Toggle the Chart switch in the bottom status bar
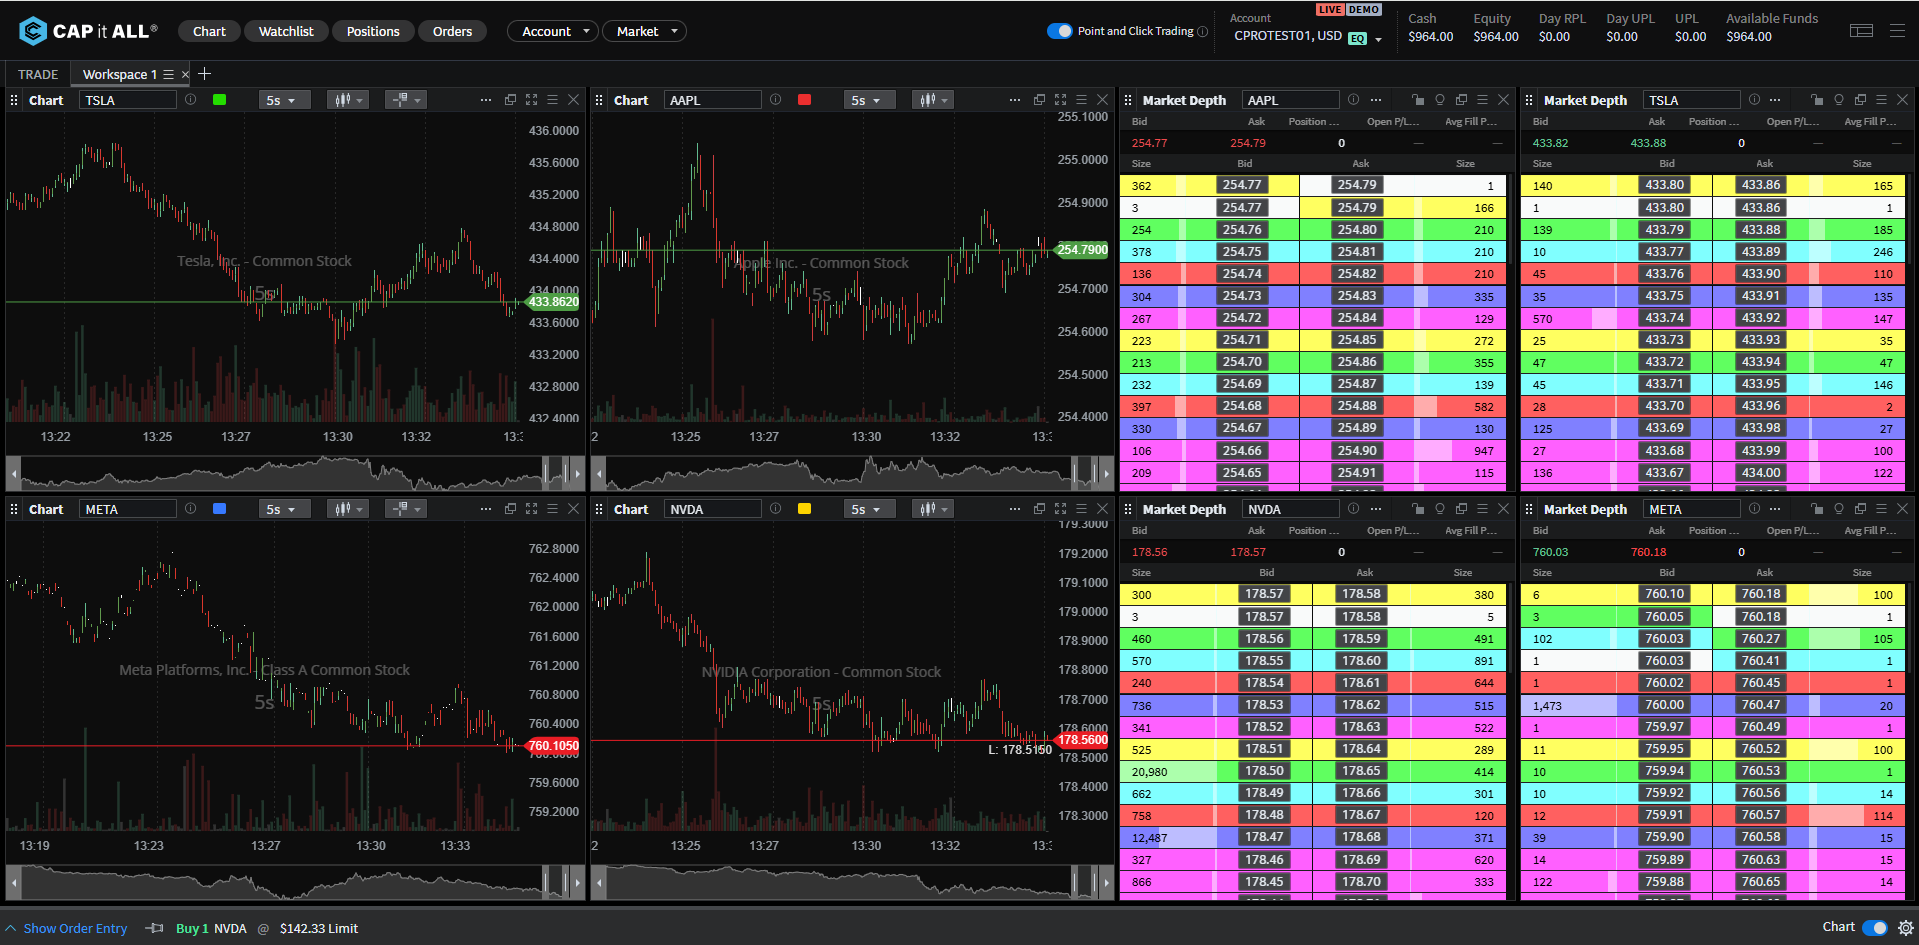This screenshot has width=1919, height=945. click(1875, 927)
